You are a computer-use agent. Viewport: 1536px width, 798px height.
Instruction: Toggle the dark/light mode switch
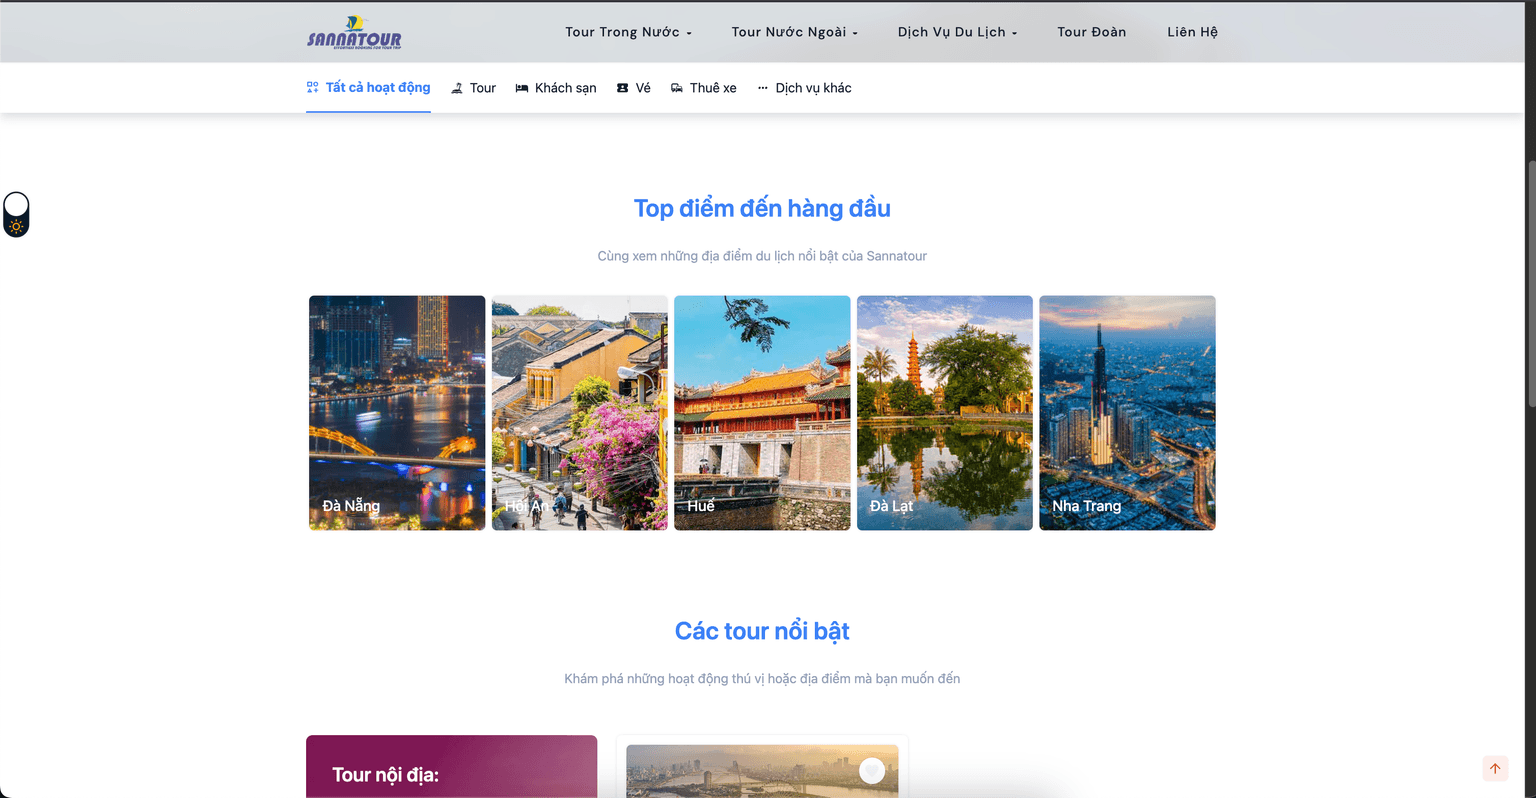tap(16, 214)
